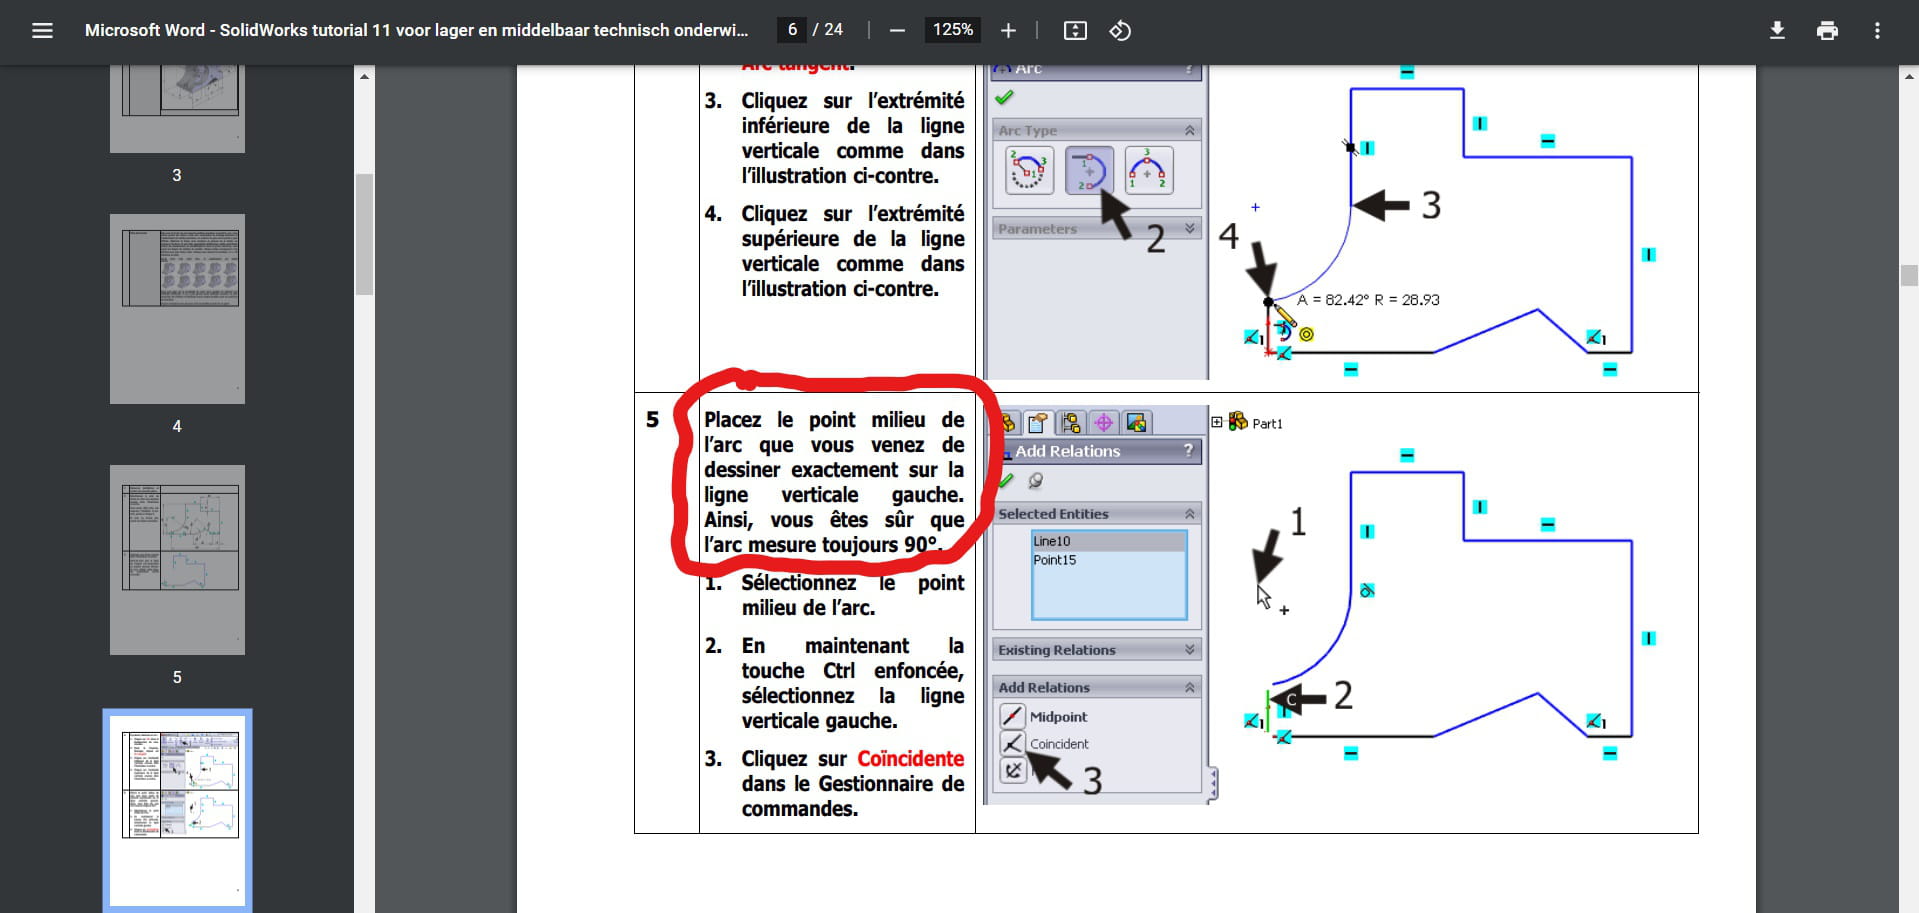Screen dimensions: 1919x913
Task: Download the PDF document
Action: point(1777,31)
